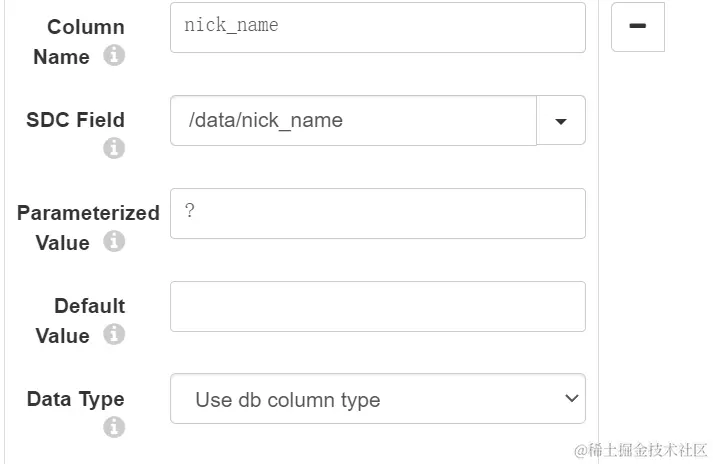Show the Default Value info tooltip icon
The width and height of the screenshot is (713, 464).
pos(114,334)
